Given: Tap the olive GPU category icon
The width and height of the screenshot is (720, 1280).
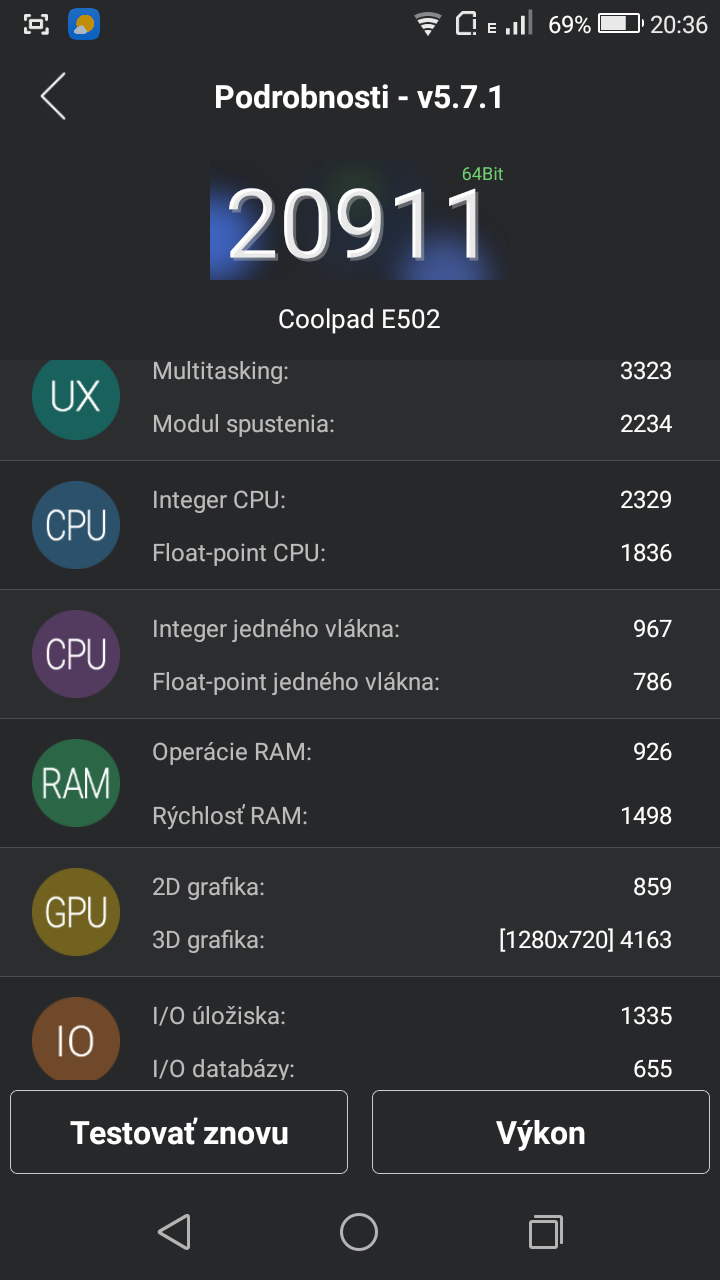Looking at the screenshot, I should pos(76,912).
